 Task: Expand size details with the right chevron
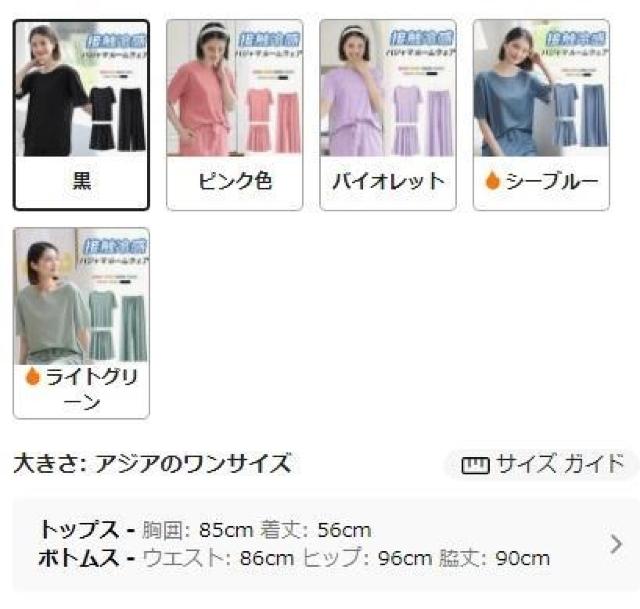(x=616, y=544)
